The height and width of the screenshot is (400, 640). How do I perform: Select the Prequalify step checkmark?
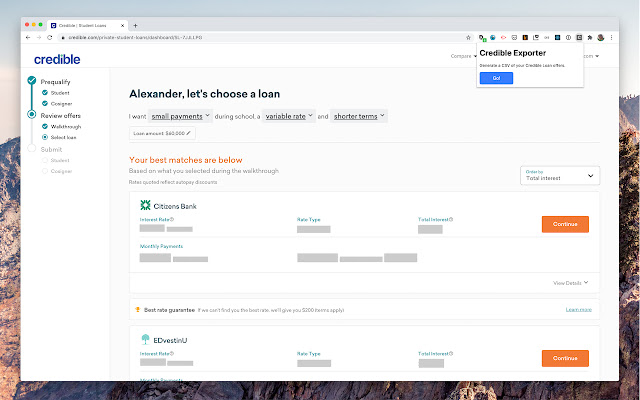(x=32, y=80)
